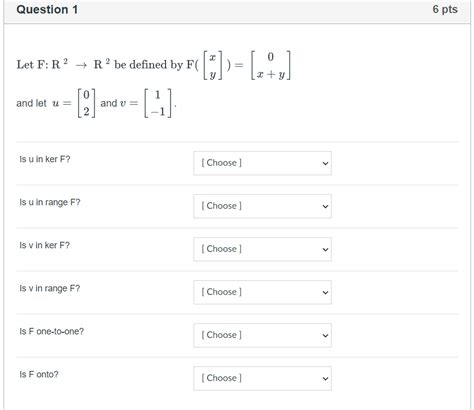The image size is (474, 410).
Task: Open the dropdown for 'Is F onto?'
Action: (262, 378)
